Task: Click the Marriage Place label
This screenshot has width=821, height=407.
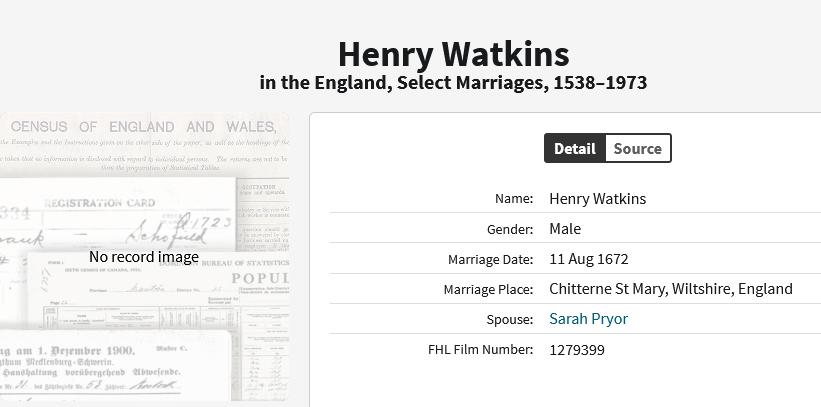Action: [x=488, y=290]
